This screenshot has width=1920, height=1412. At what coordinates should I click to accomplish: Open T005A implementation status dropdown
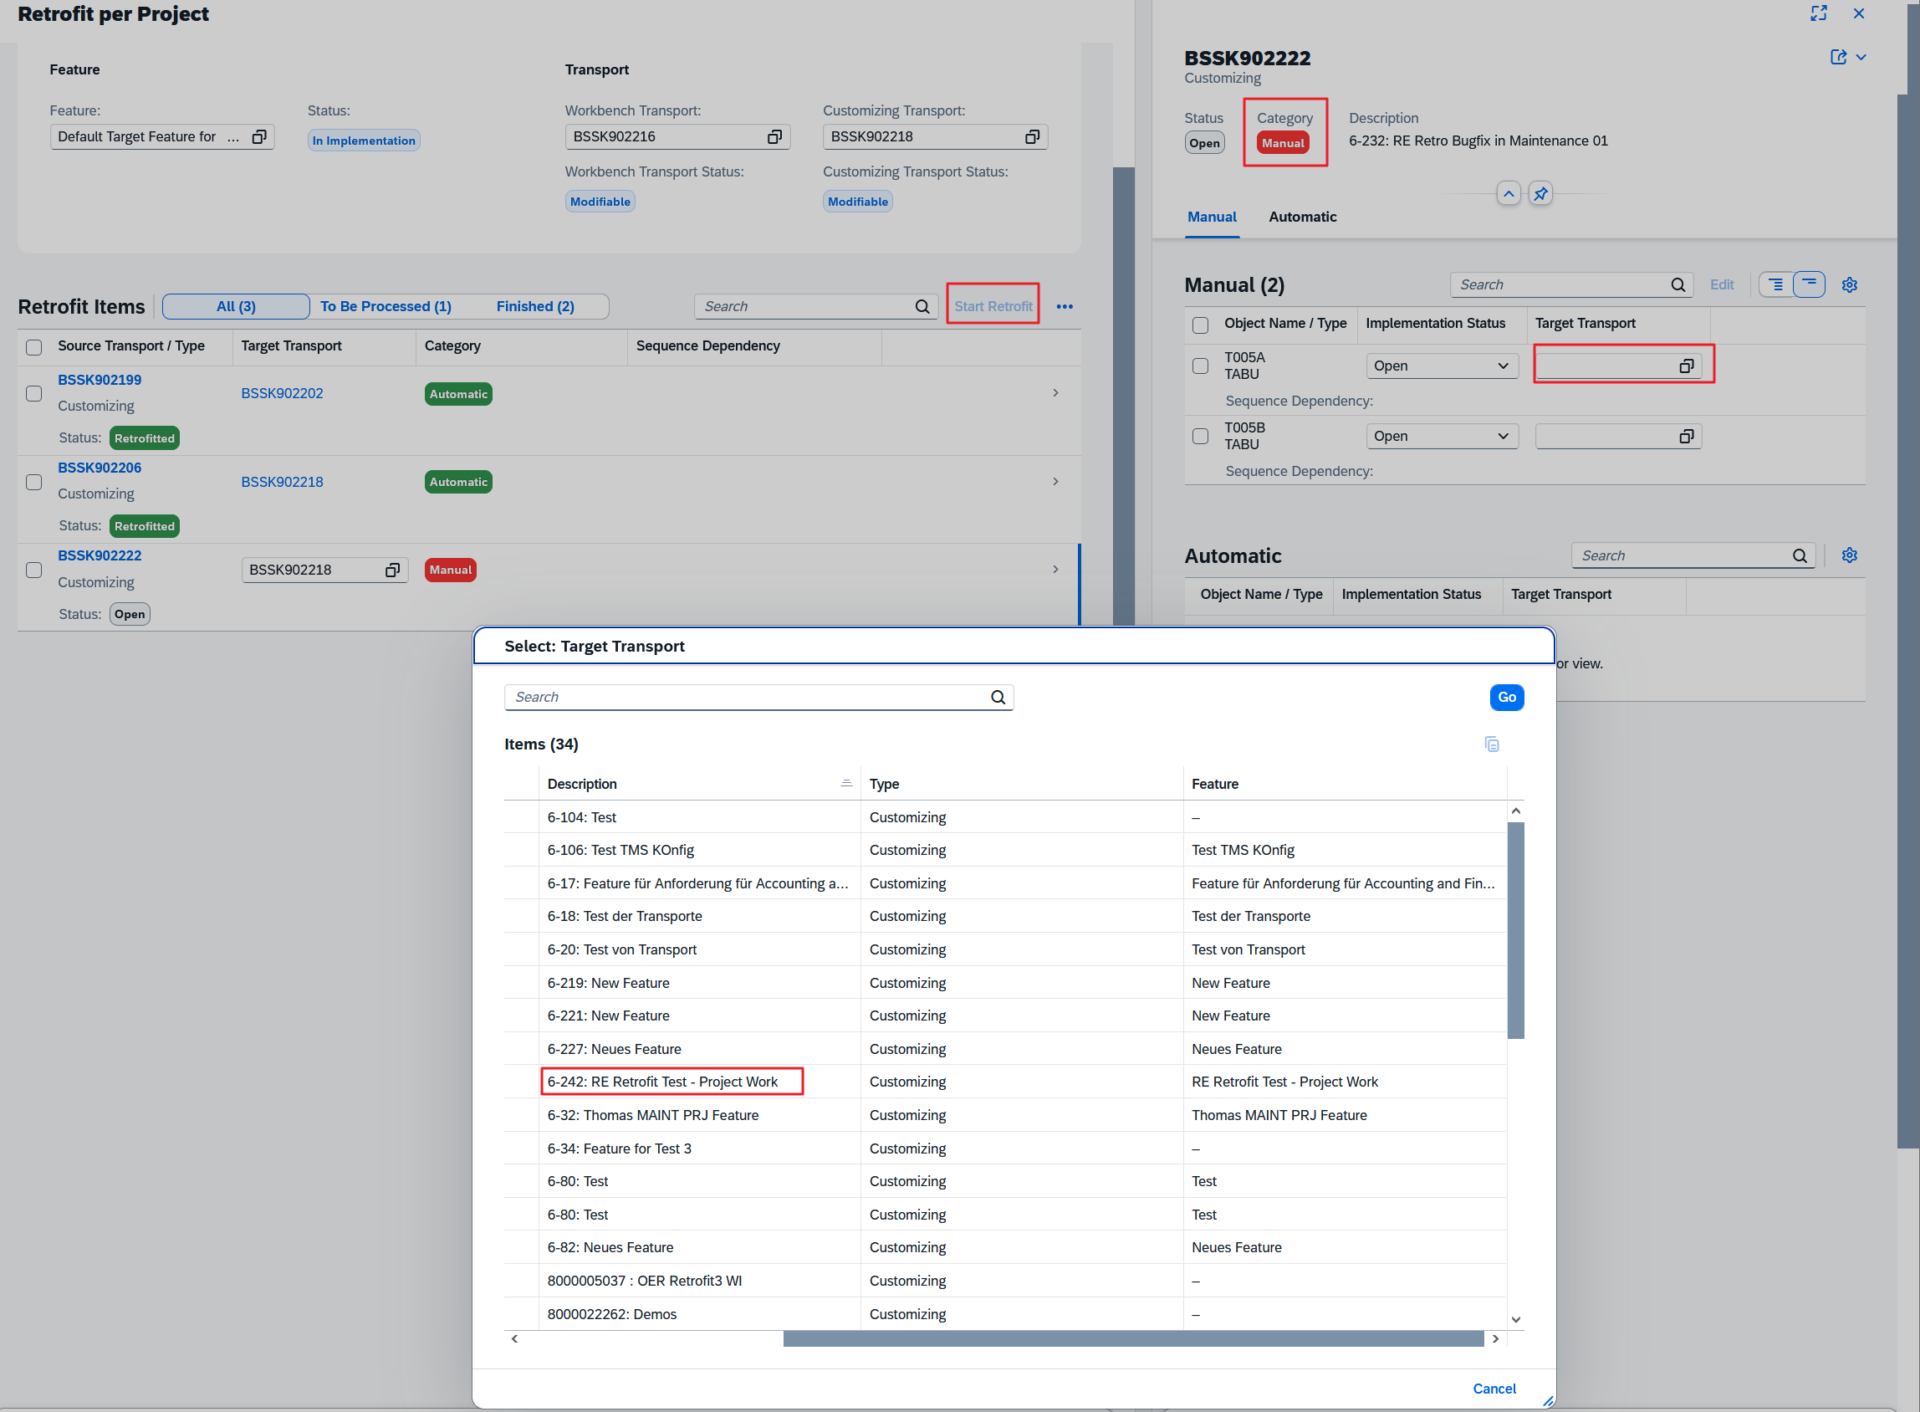1441,366
